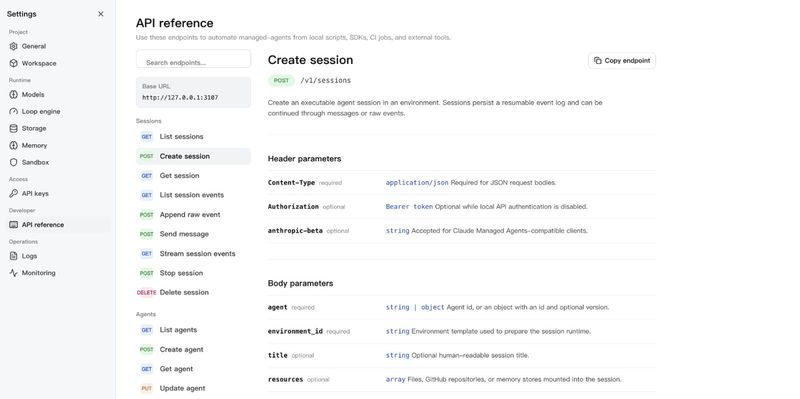Click the Workspace cube icon
The height and width of the screenshot is (399, 800).
click(x=13, y=63)
